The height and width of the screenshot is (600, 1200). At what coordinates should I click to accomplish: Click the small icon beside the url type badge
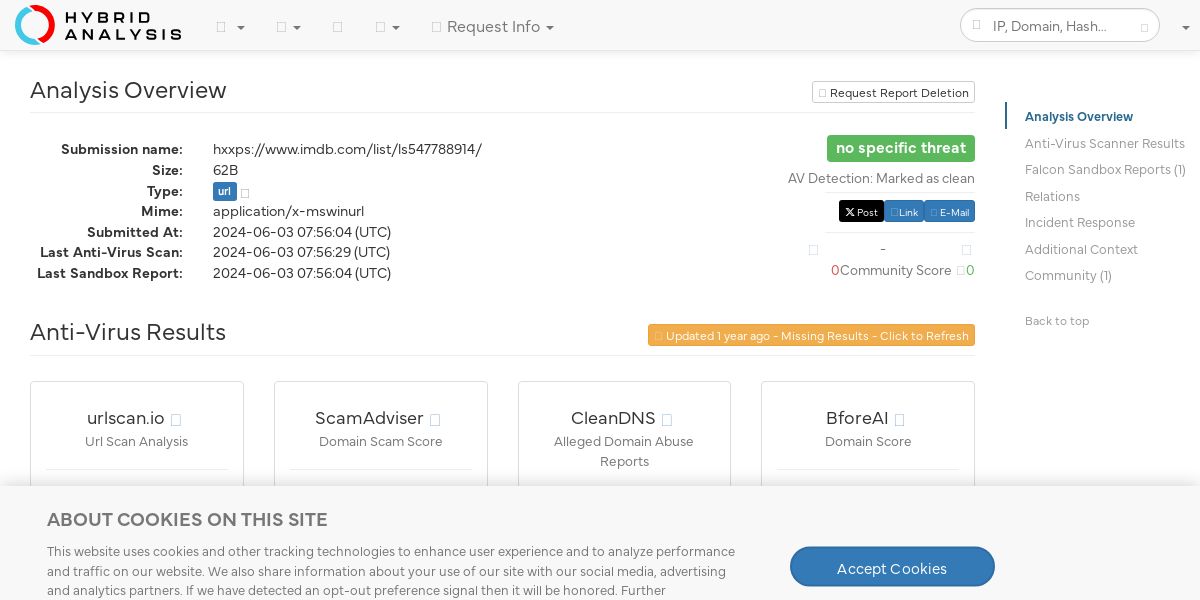pyautogui.click(x=245, y=192)
